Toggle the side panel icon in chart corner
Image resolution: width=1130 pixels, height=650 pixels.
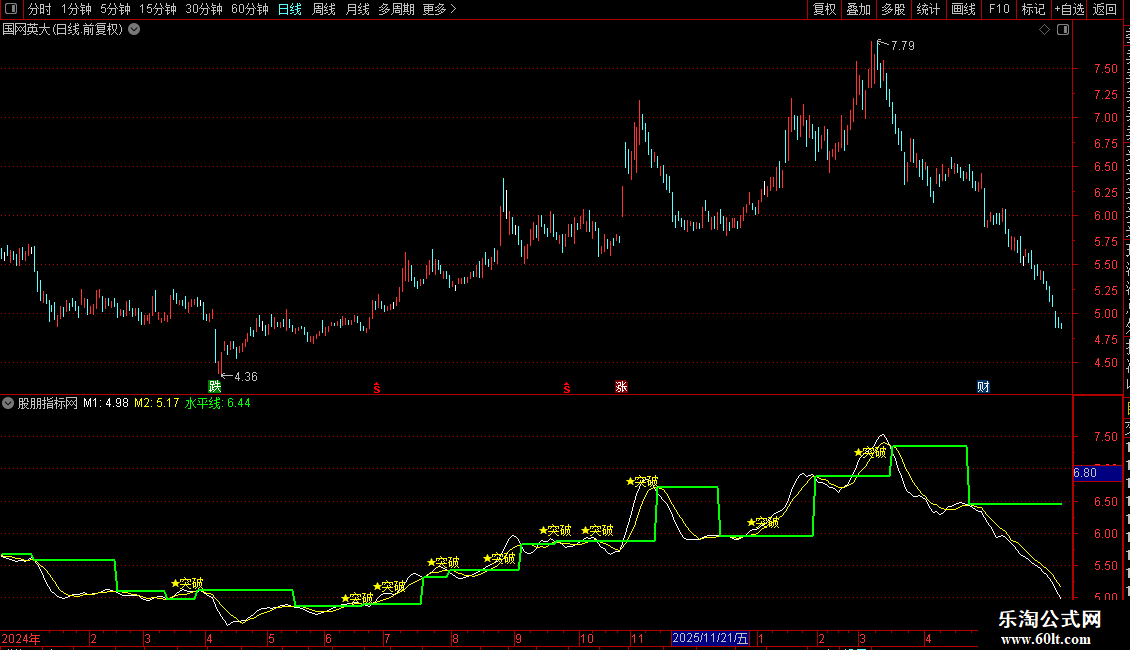coord(1063,30)
